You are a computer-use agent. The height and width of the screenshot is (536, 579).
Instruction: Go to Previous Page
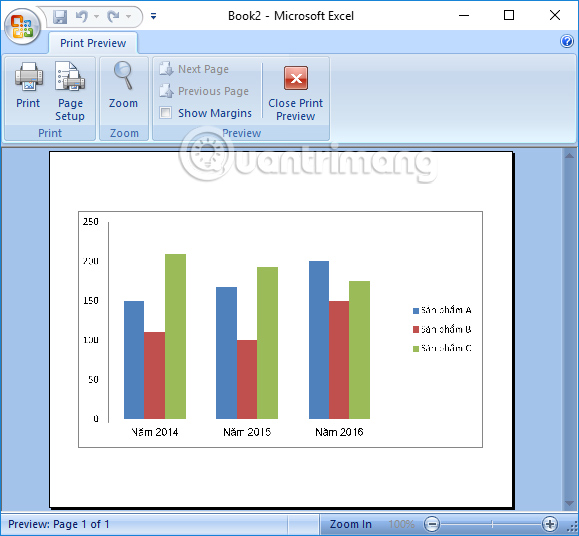click(204, 91)
